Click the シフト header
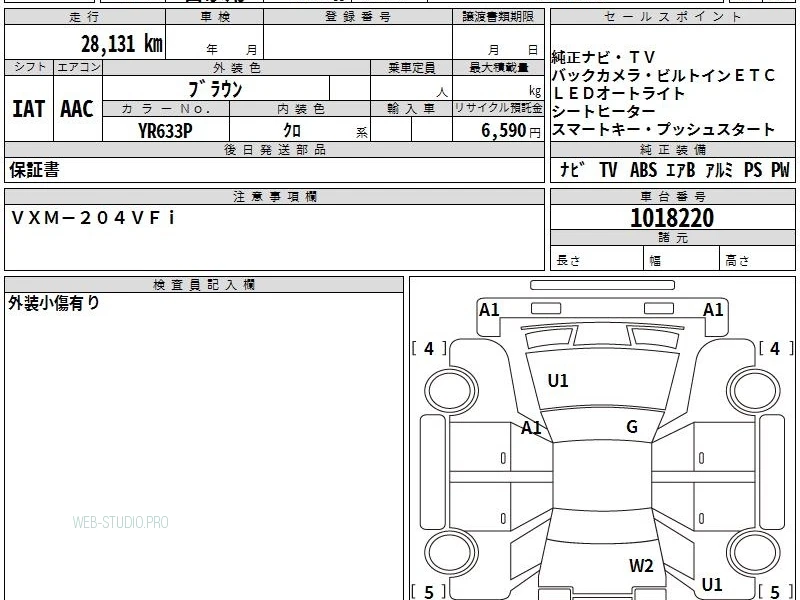800x600 pixels. [30, 67]
